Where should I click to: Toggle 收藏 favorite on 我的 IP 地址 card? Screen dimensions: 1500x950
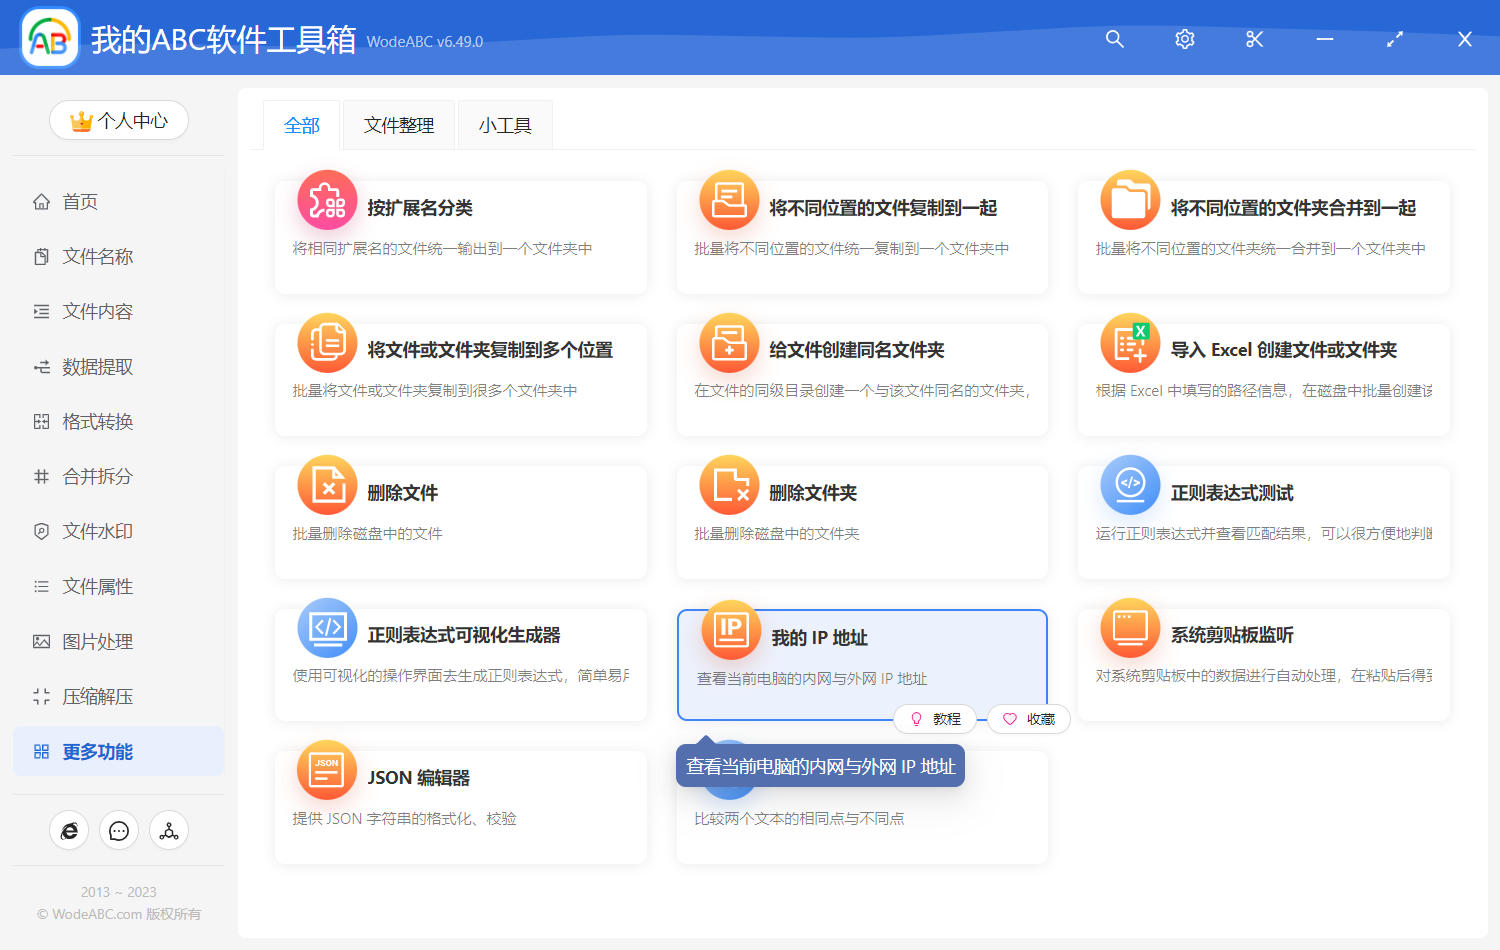coord(1028,719)
